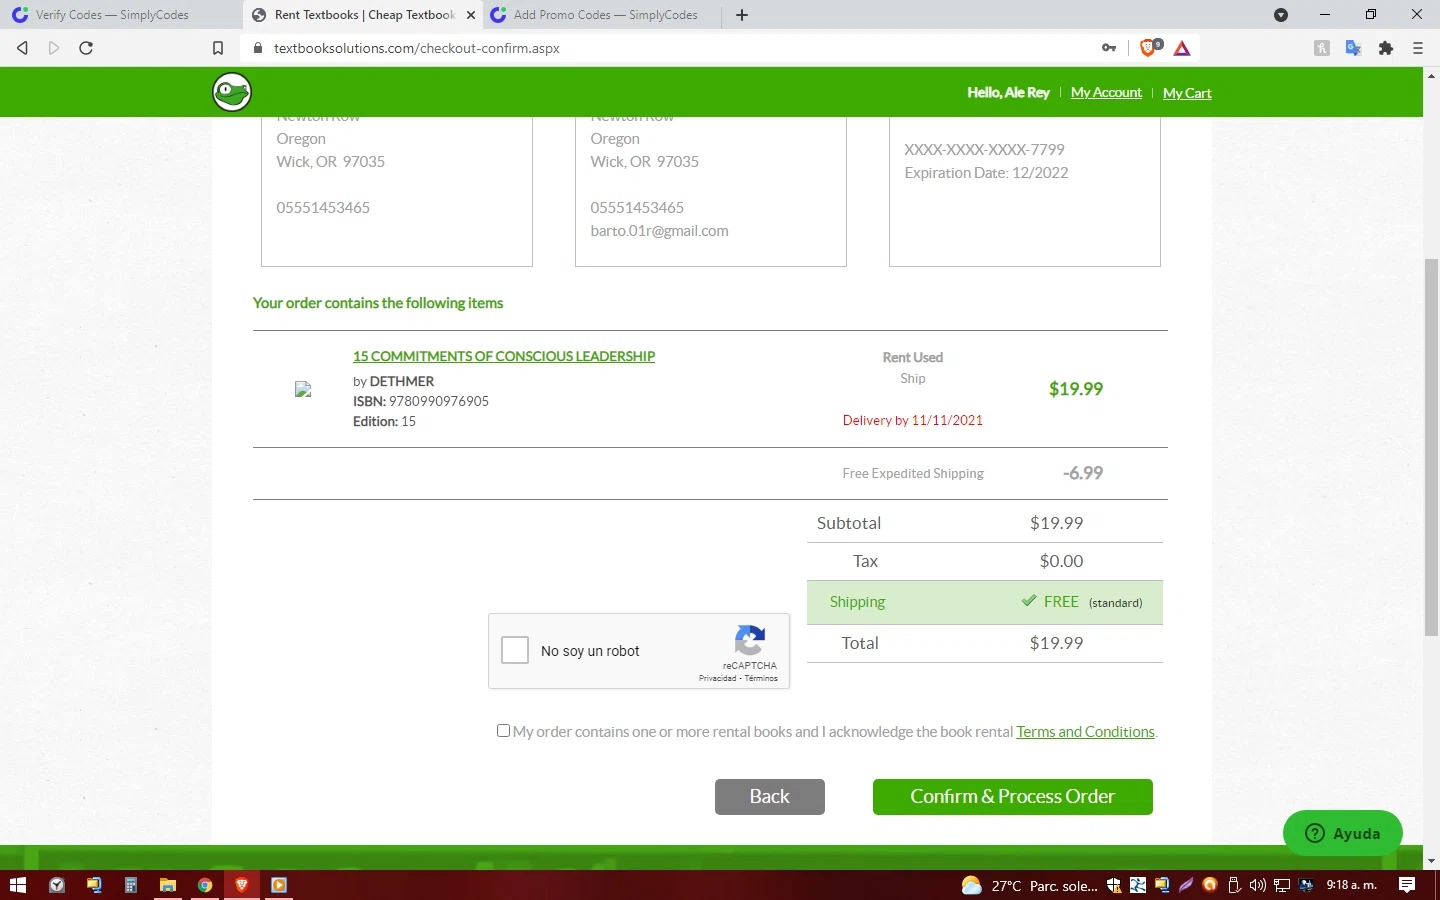Click the $19.99 item price

[x=1076, y=389]
